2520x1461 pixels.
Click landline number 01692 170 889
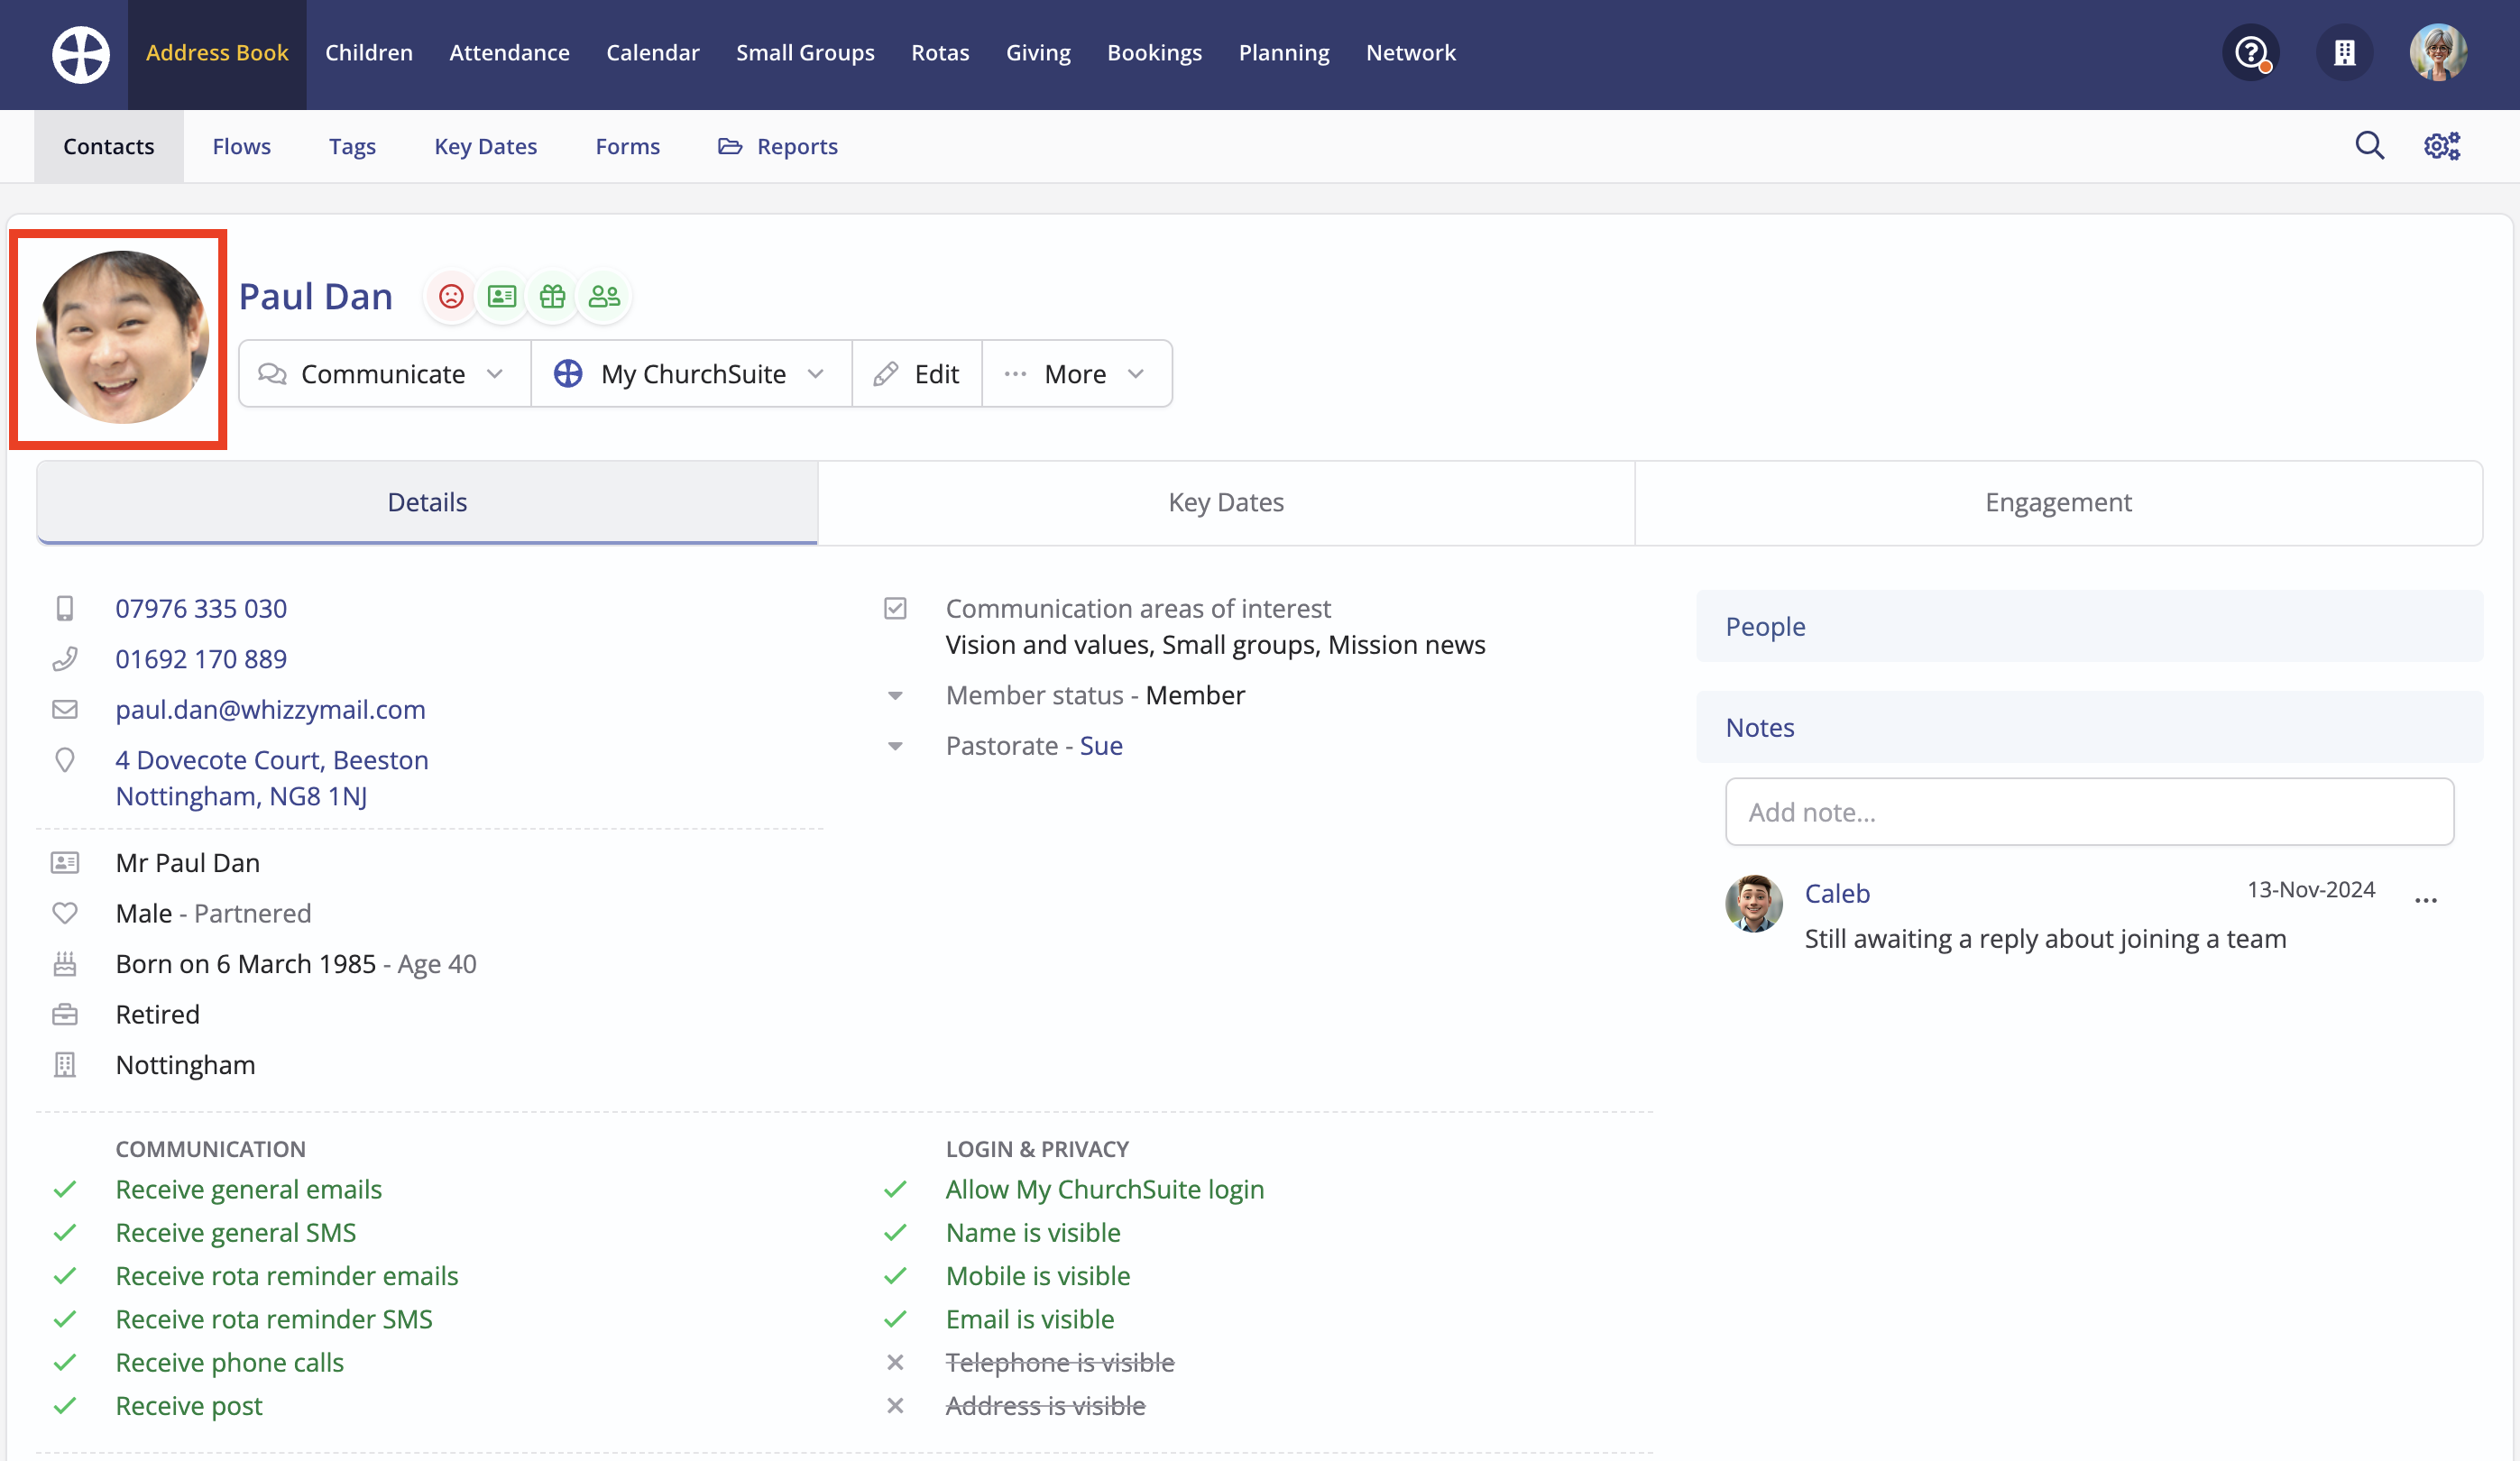click(201, 659)
